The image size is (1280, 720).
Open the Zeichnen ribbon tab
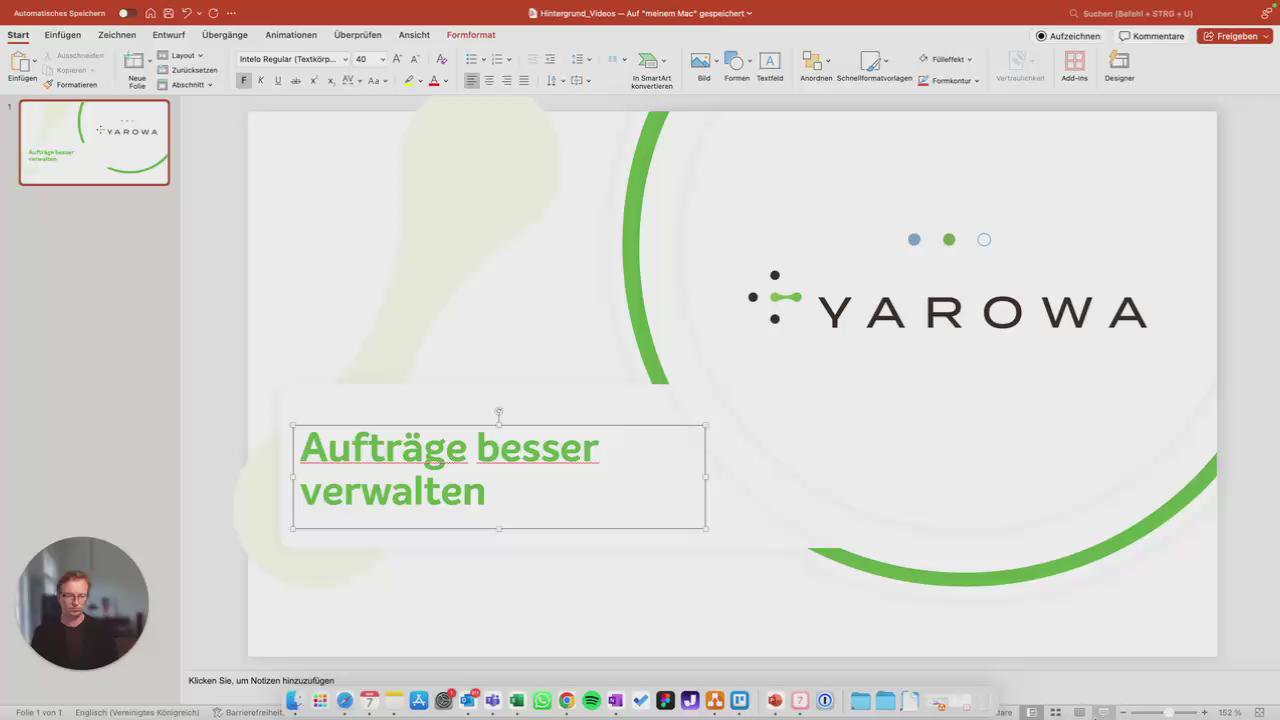coord(117,35)
